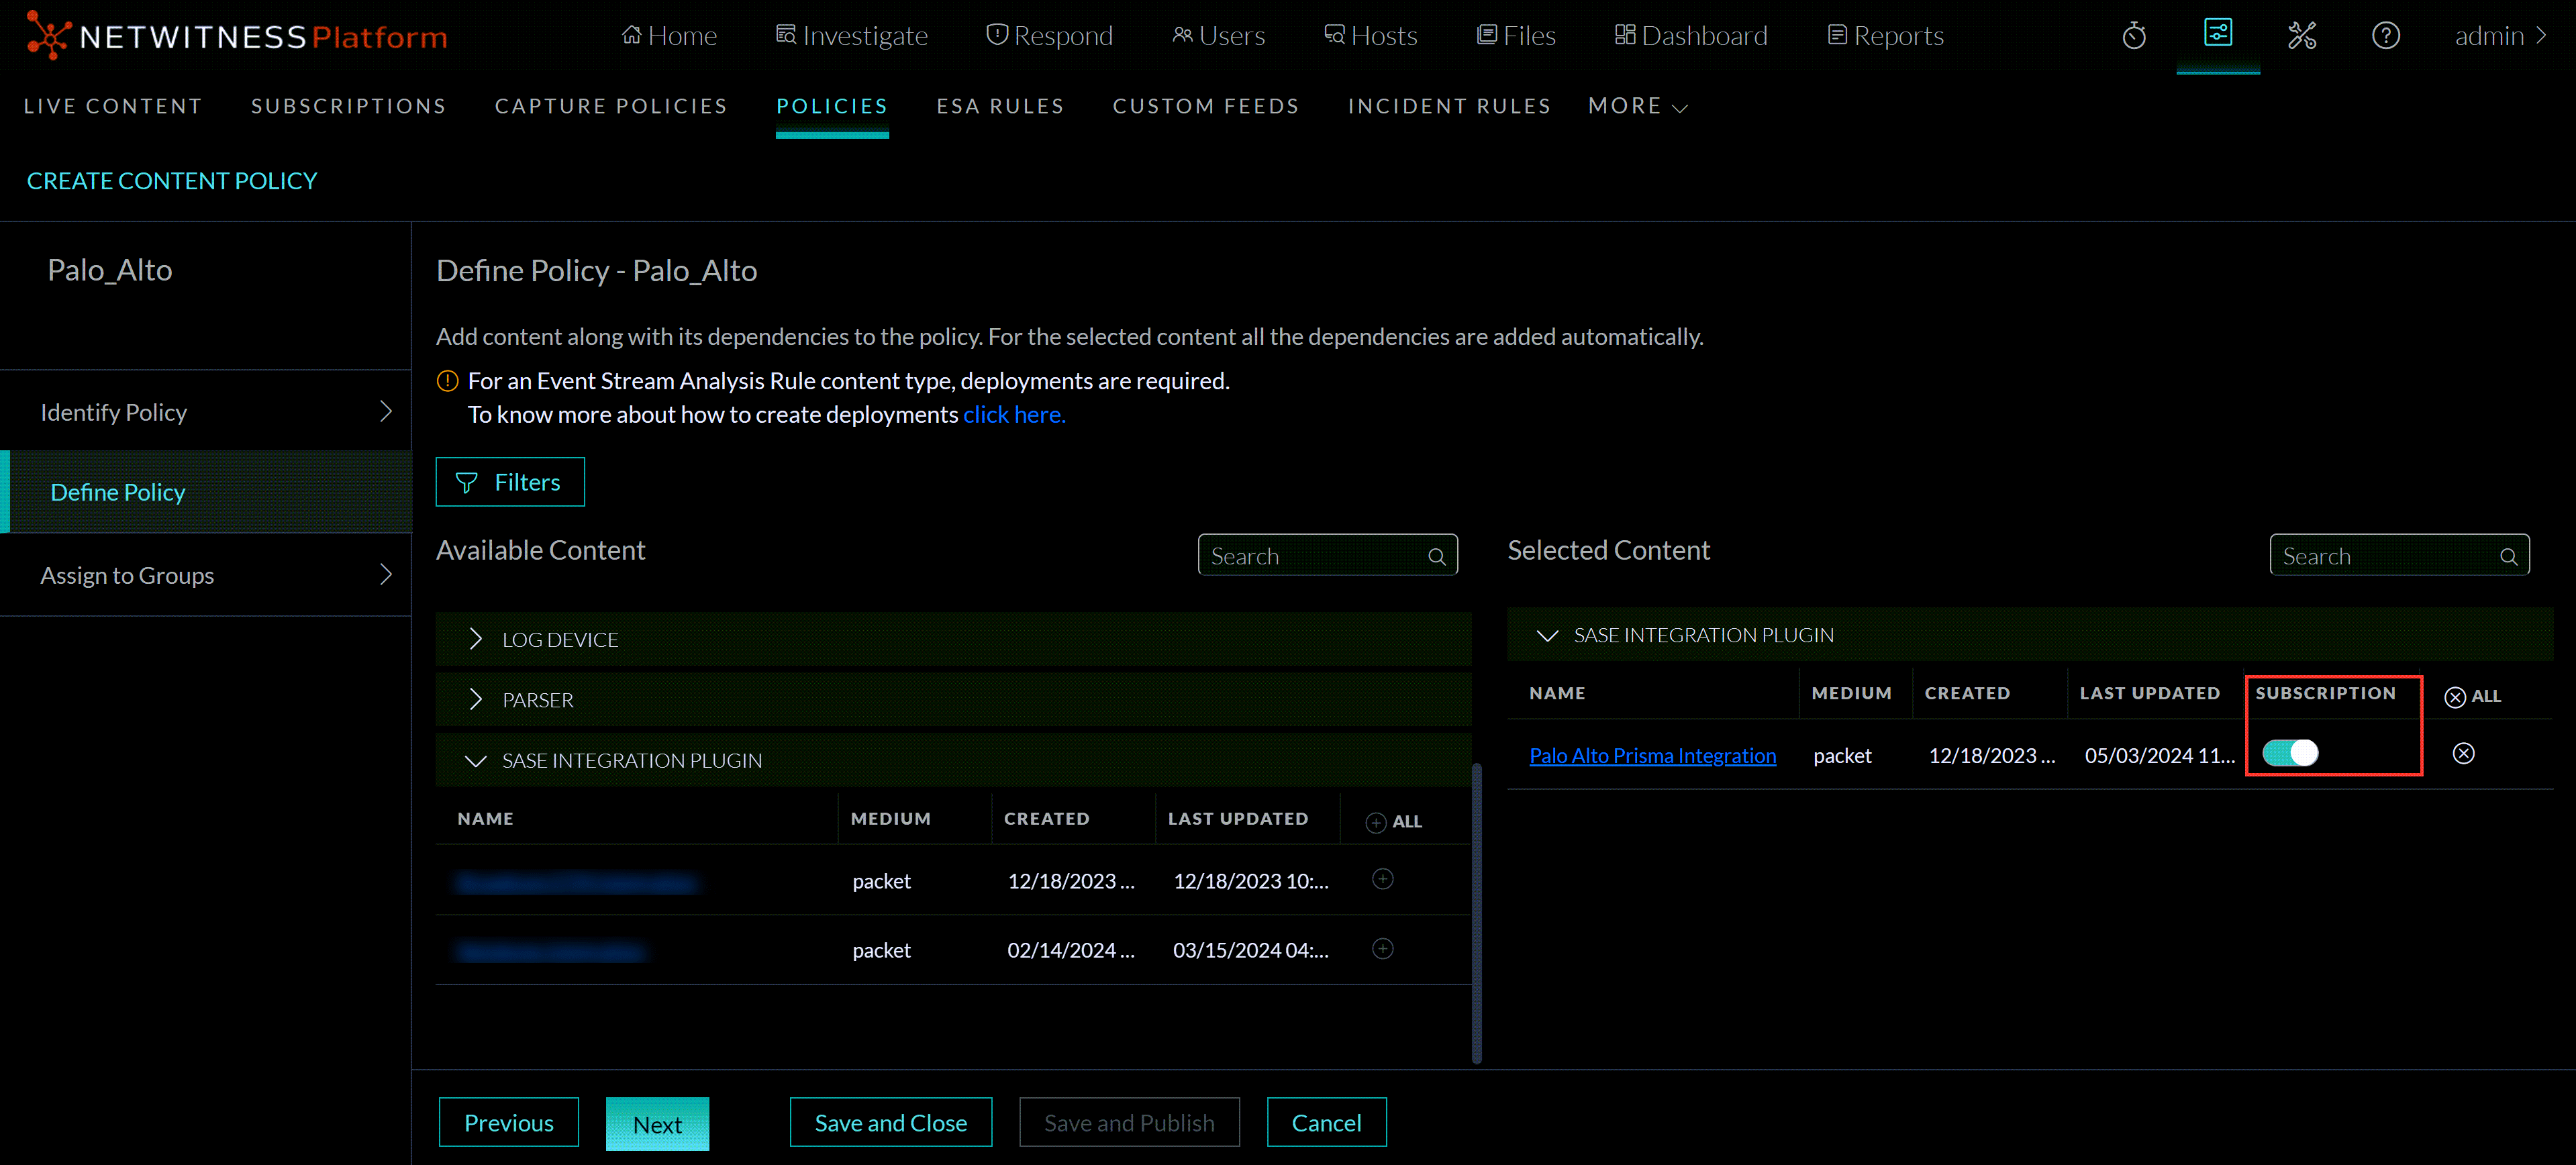Expand the PARSER section
2576x1165 pixels.
point(476,699)
